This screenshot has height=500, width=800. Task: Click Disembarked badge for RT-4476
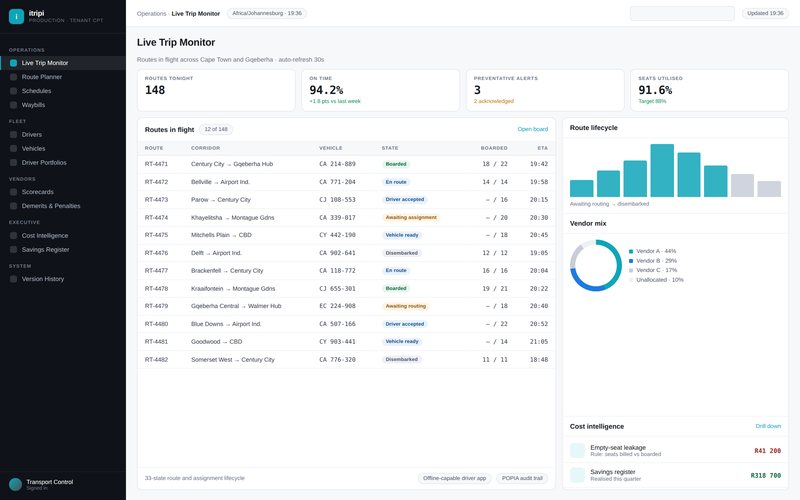(402, 253)
